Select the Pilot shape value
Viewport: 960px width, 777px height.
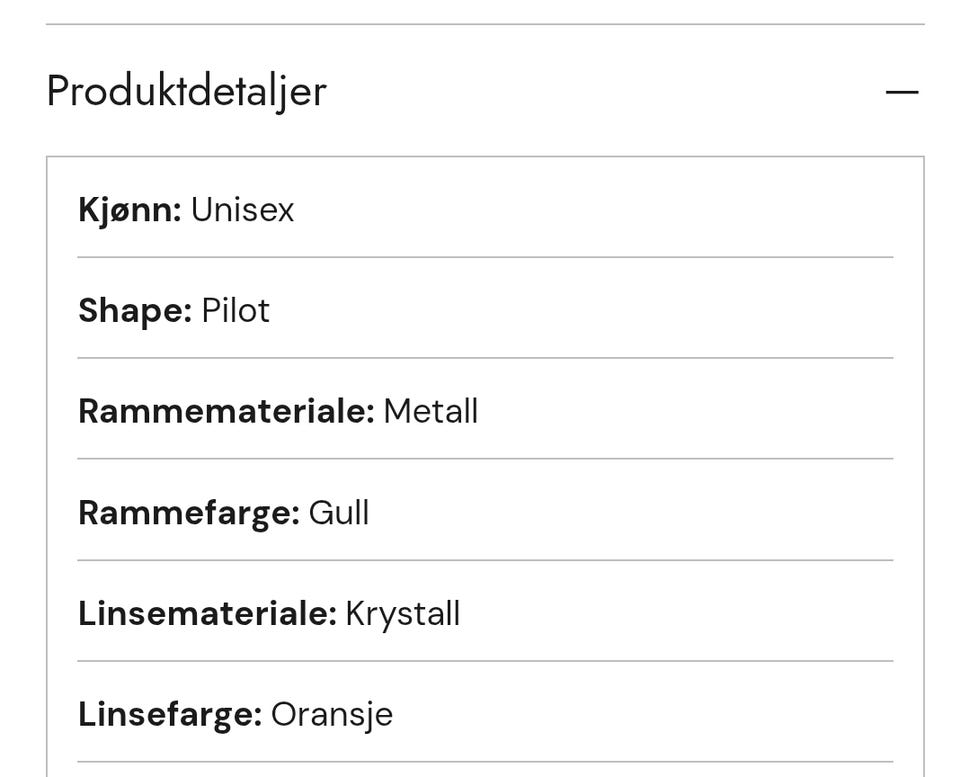[x=236, y=310]
